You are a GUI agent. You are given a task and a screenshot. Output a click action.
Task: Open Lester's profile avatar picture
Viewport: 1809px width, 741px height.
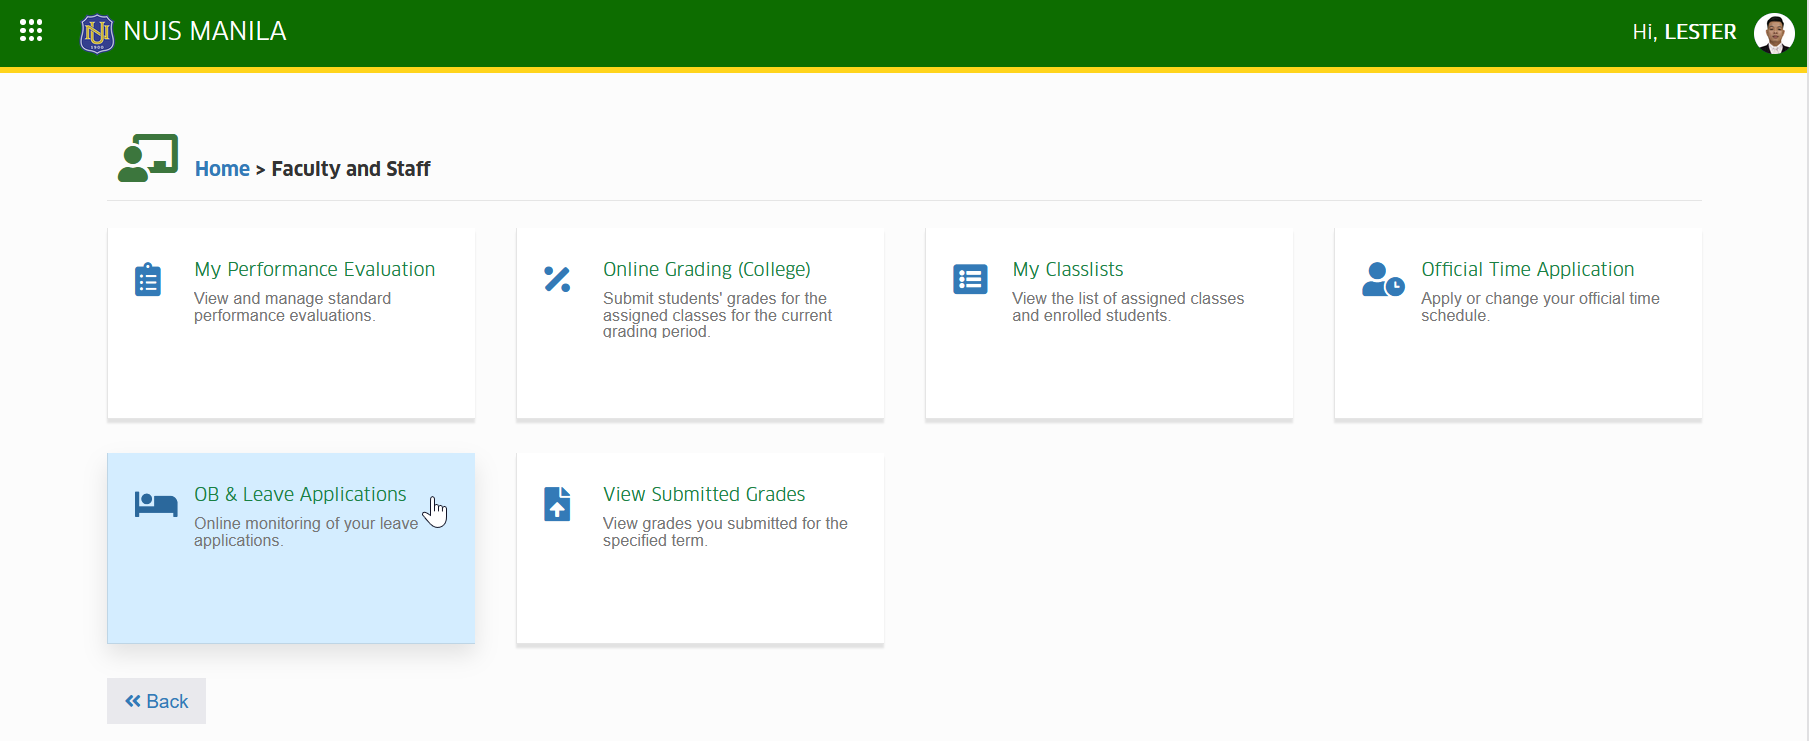tap(1774, 33)
